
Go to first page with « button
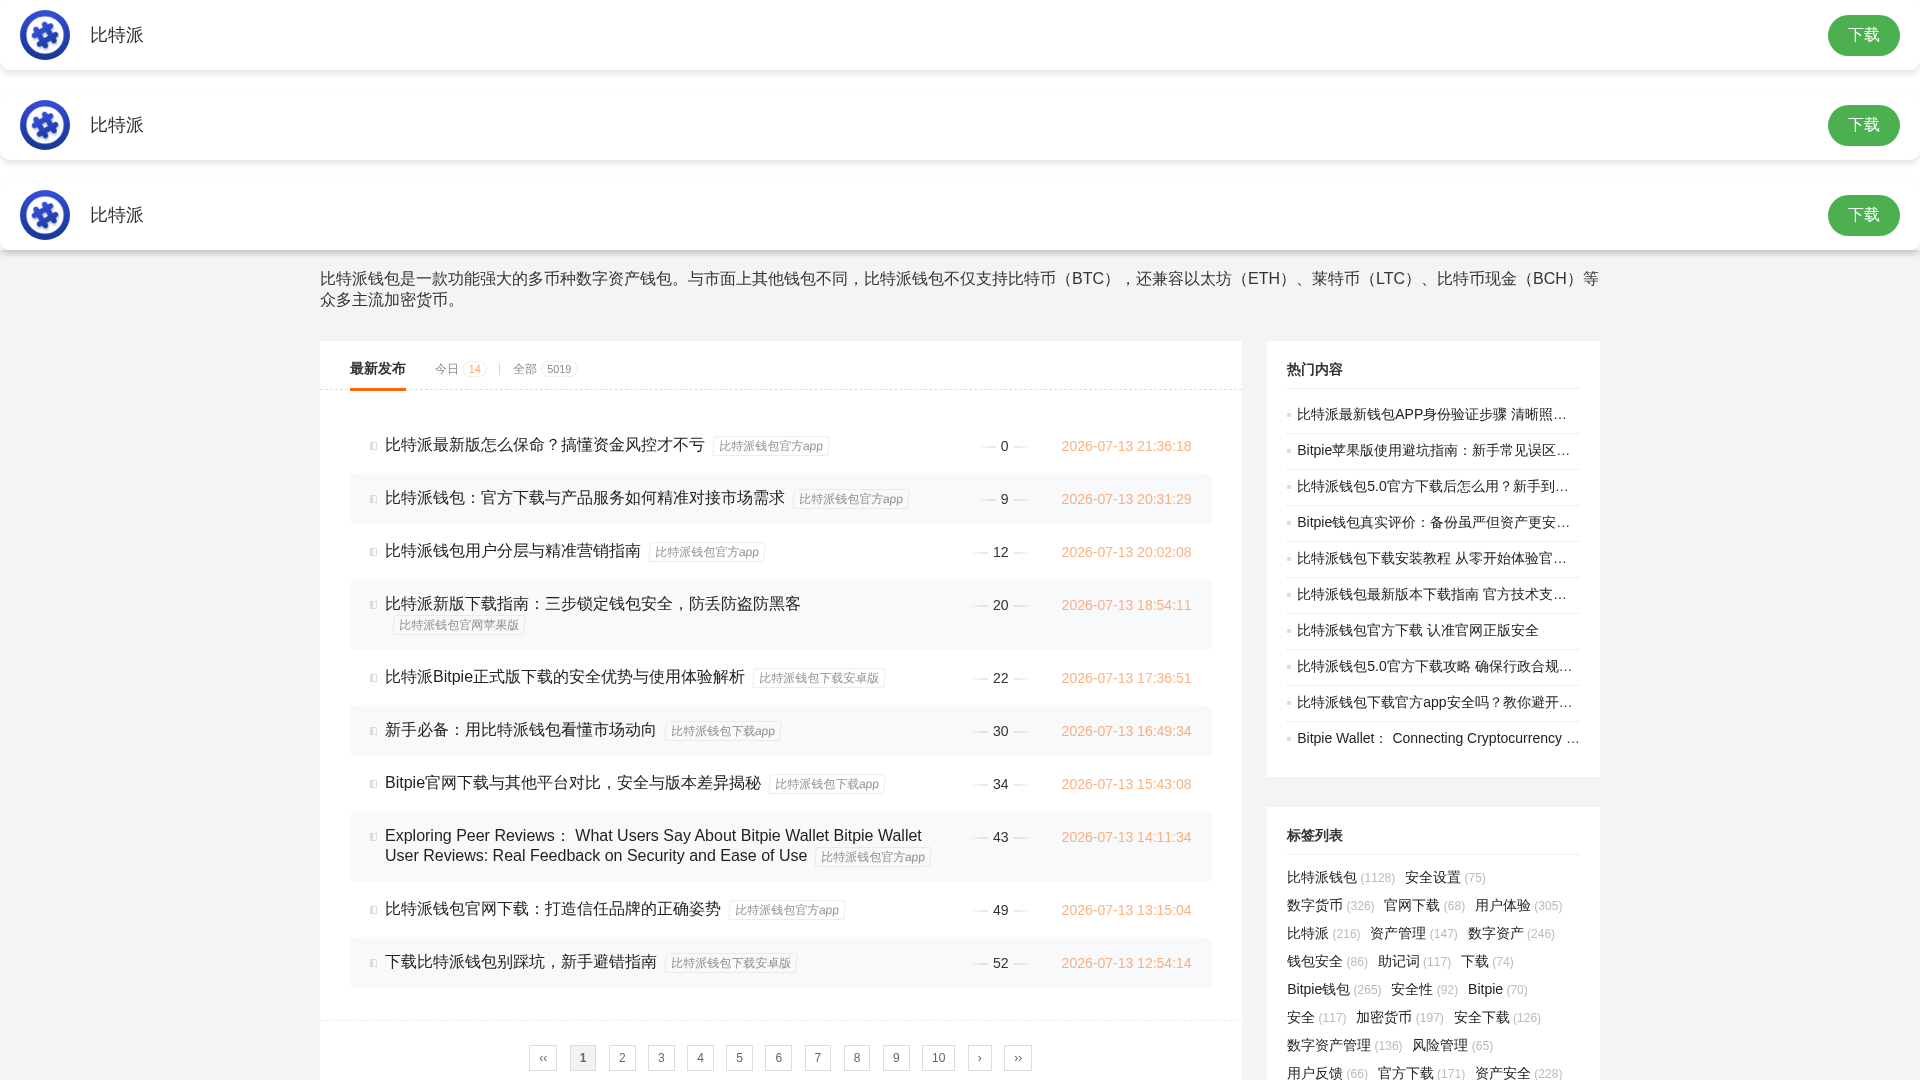[x=543, y=1058]
